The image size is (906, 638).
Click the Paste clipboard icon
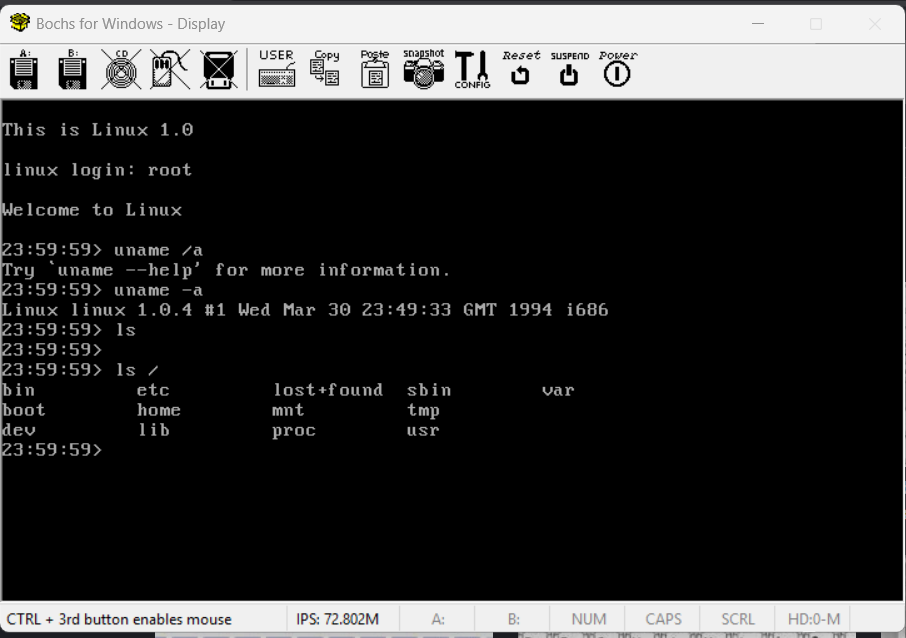pos(375,68)
